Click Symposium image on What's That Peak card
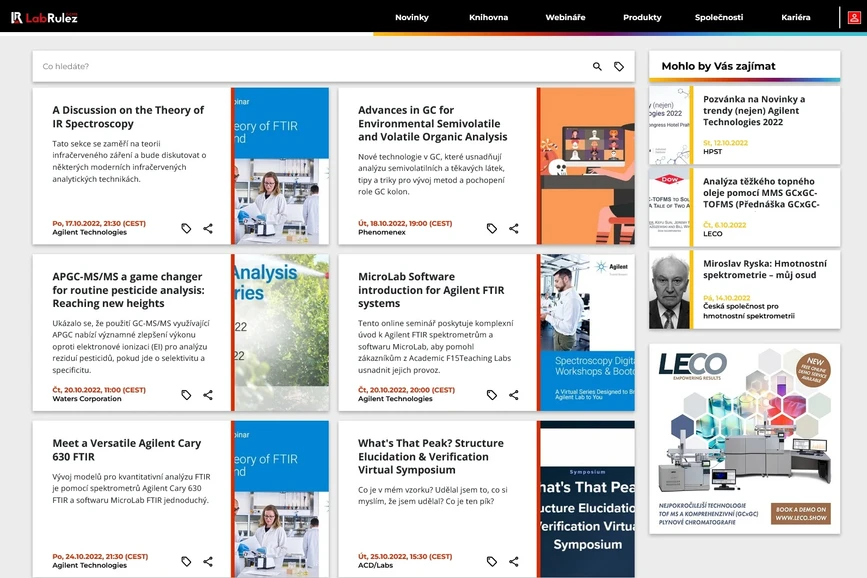The width and height of the screenshot is (867, 578). [x=587, y=499]
